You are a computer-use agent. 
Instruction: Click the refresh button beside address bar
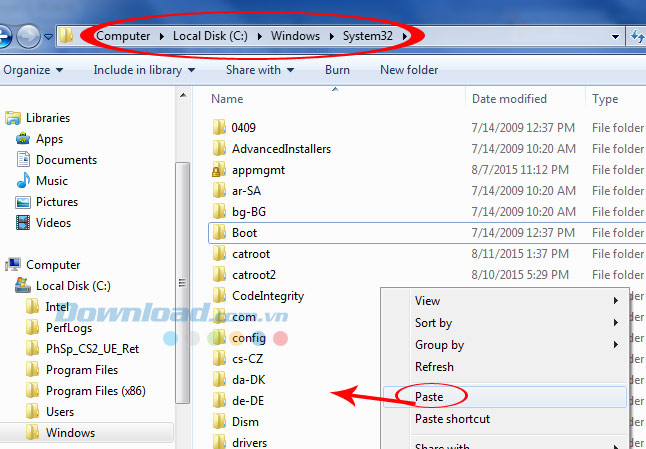point(637,36)
